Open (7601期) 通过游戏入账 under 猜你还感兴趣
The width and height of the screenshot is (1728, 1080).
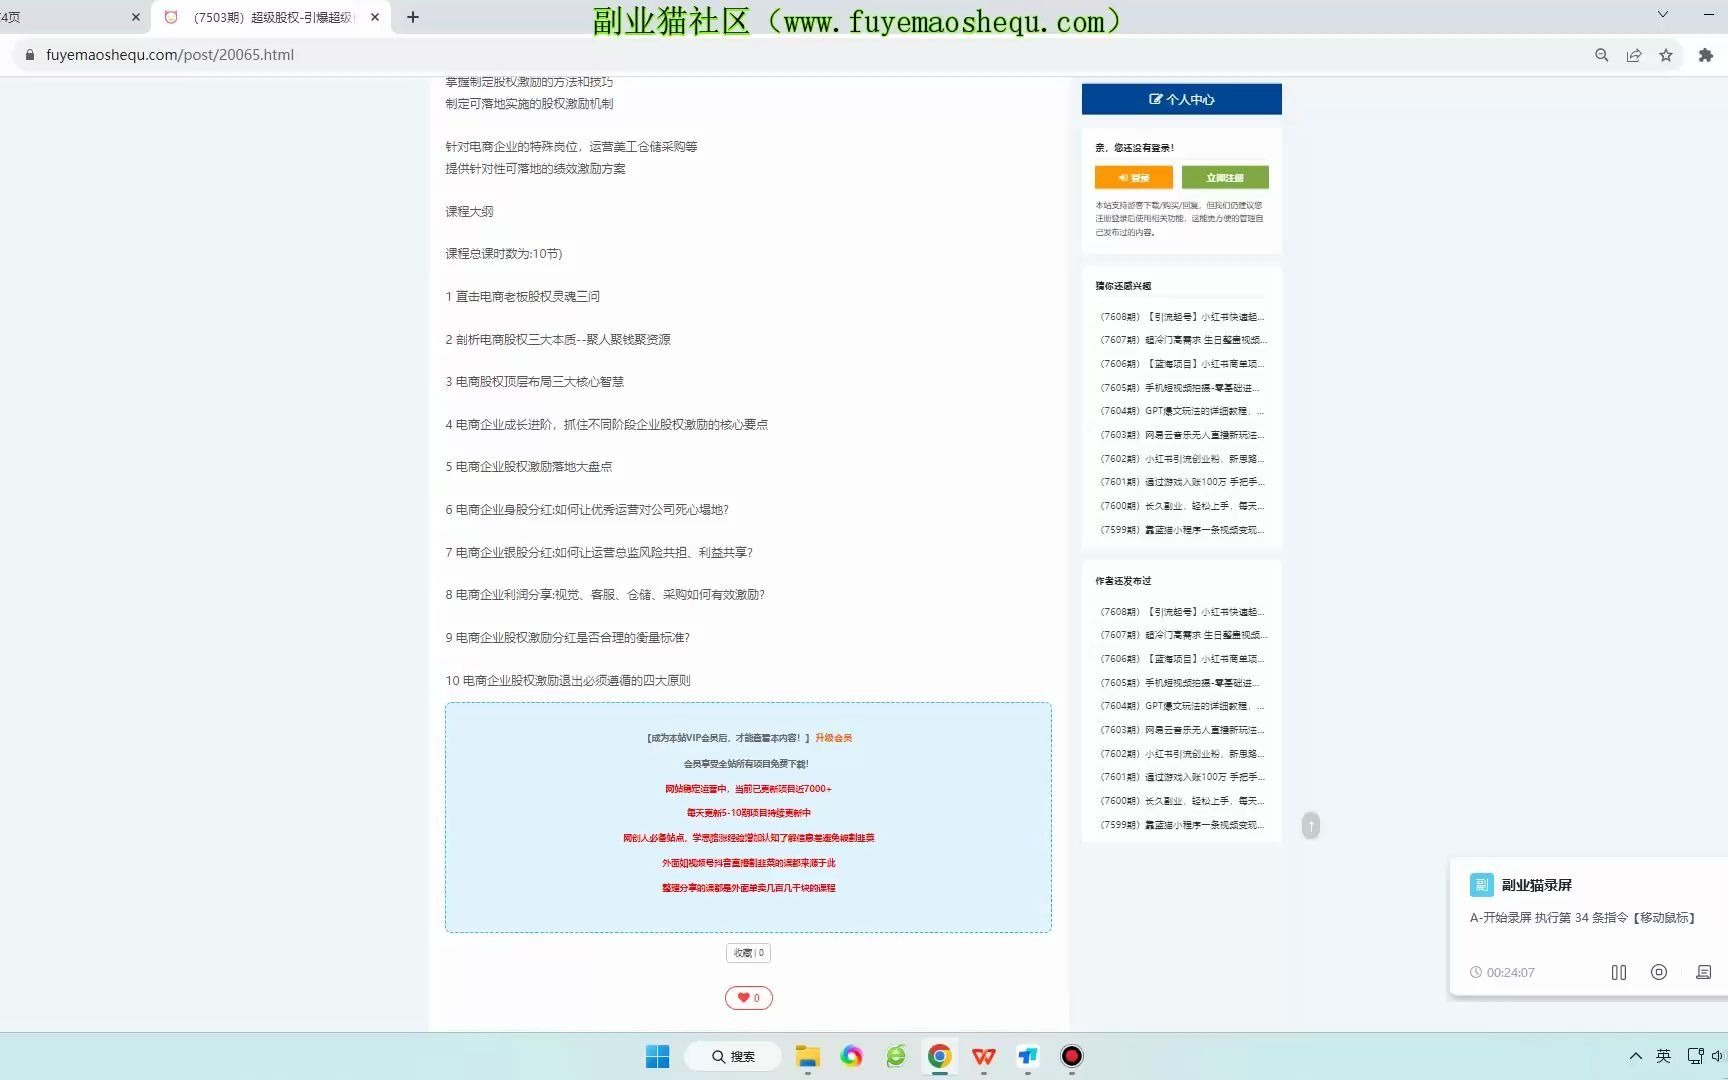click(x=1182, y=482)
